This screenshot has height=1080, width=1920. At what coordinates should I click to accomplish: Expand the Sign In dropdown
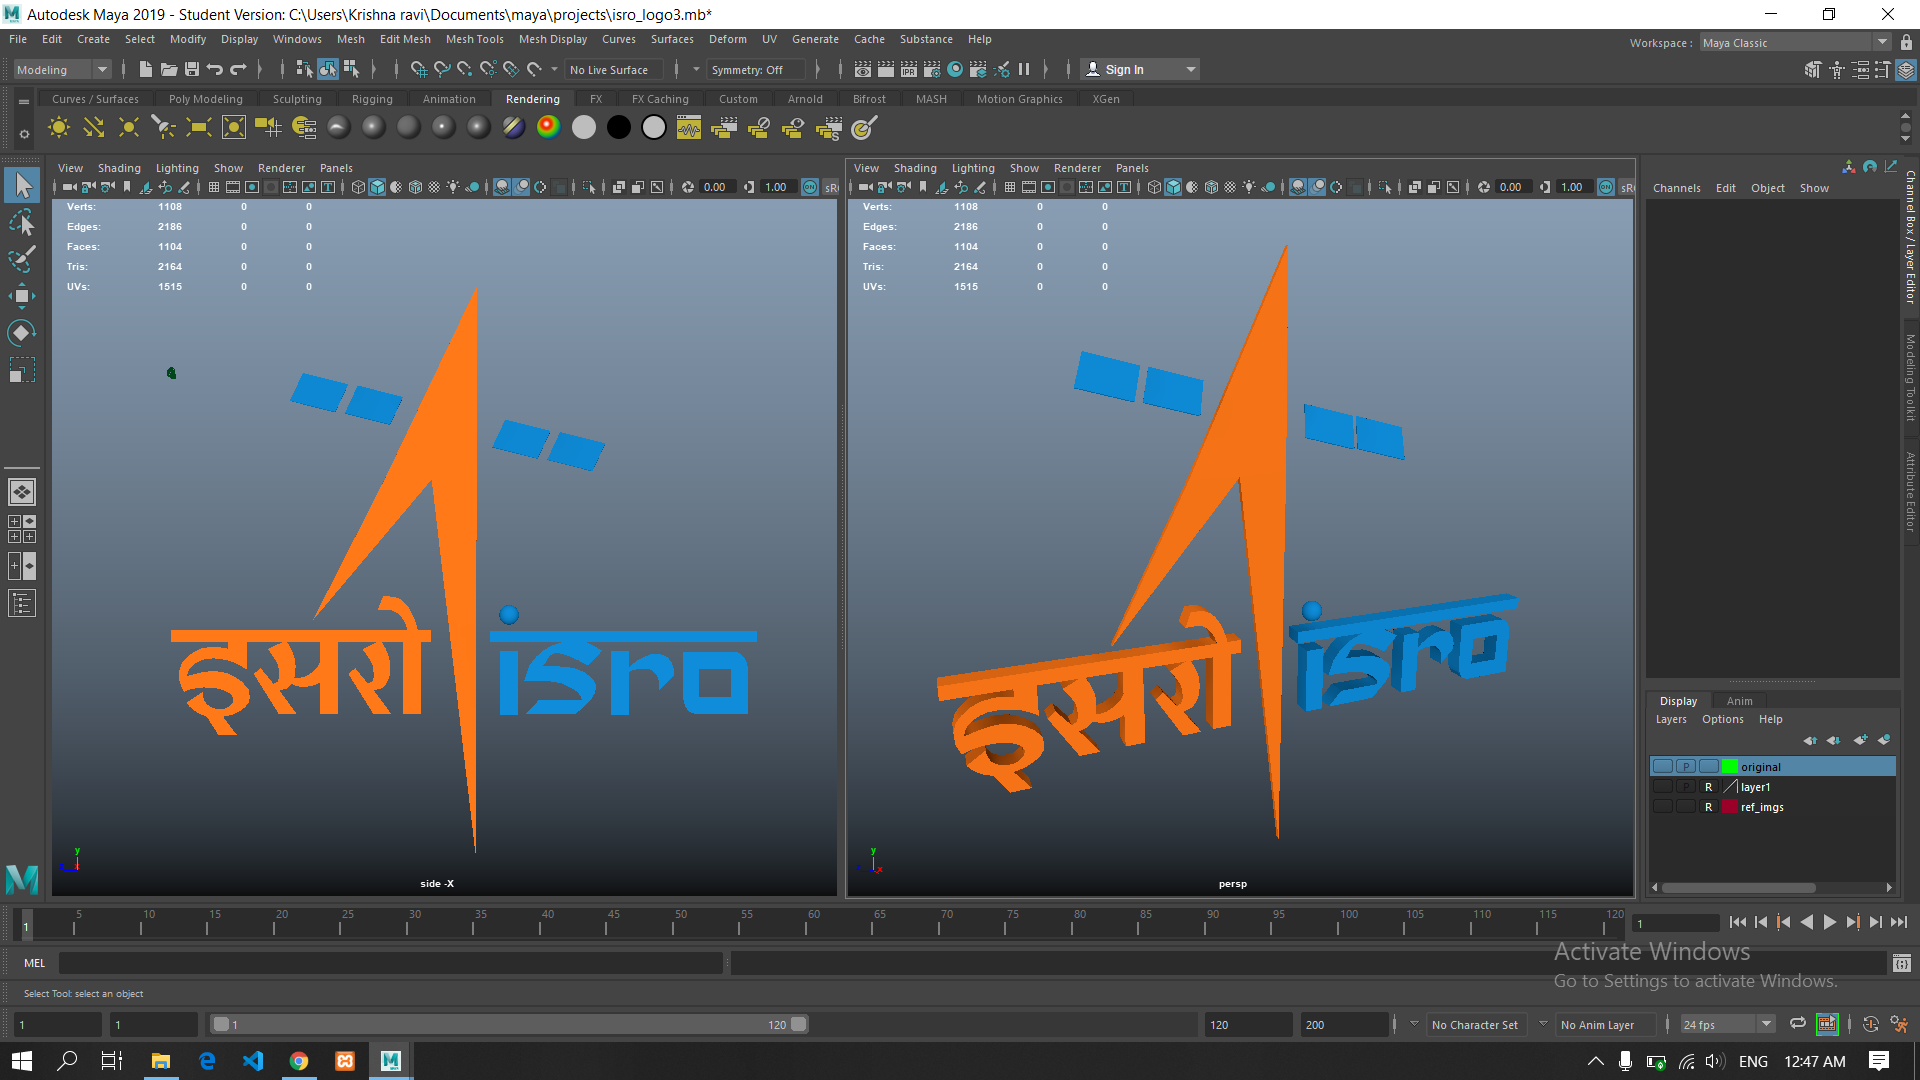click(1190, 69)
